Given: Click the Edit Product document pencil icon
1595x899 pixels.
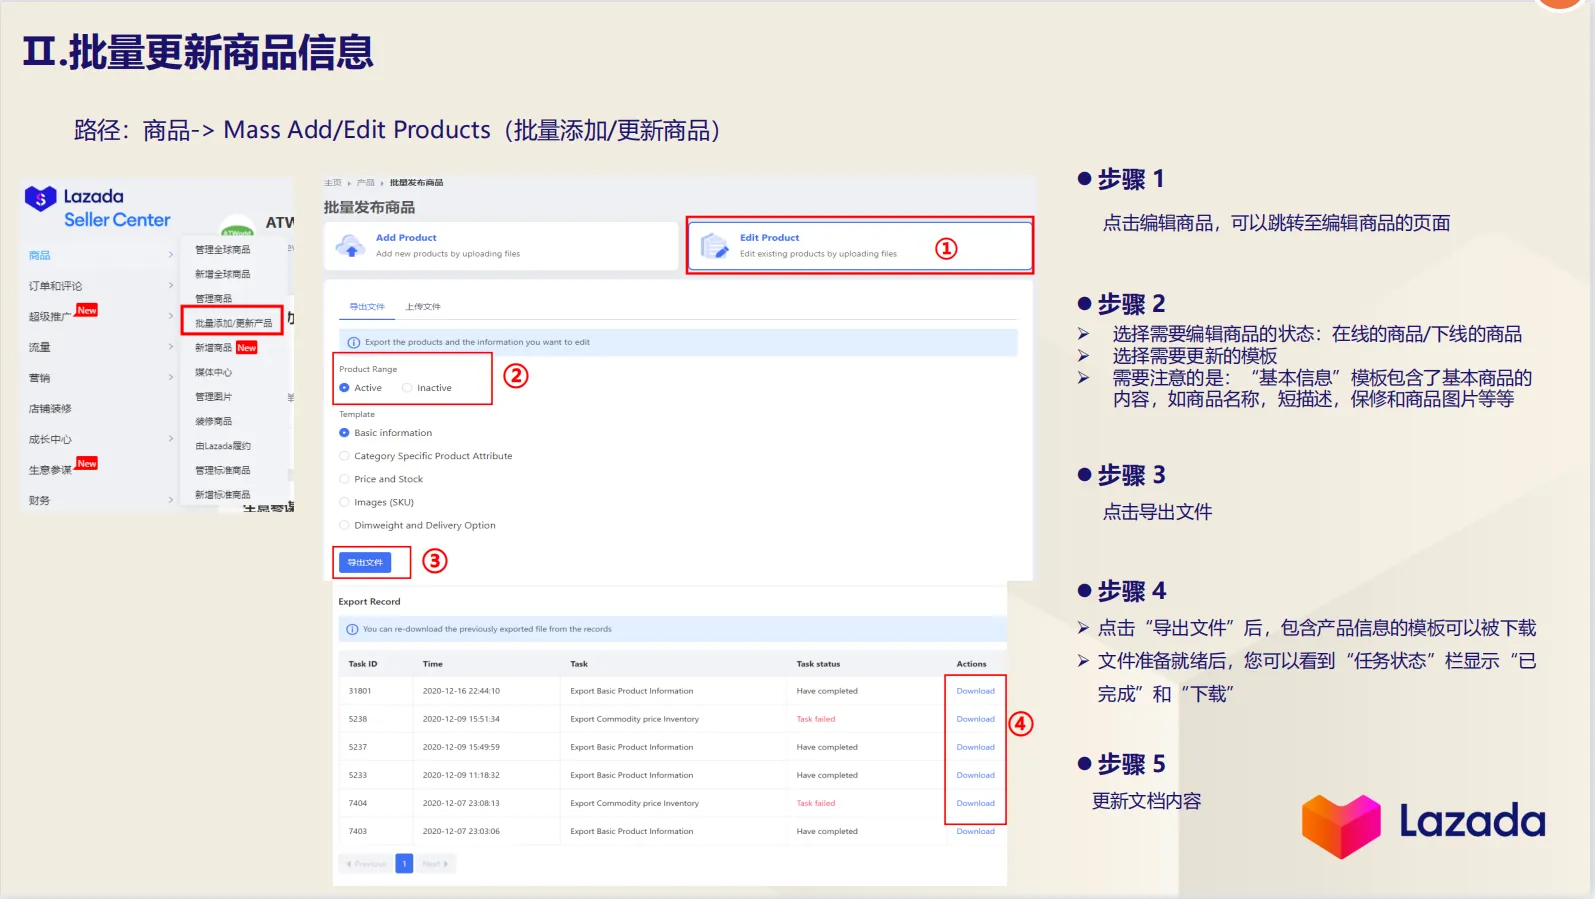Looking at the screenshot, I should (x=714, y=246).
